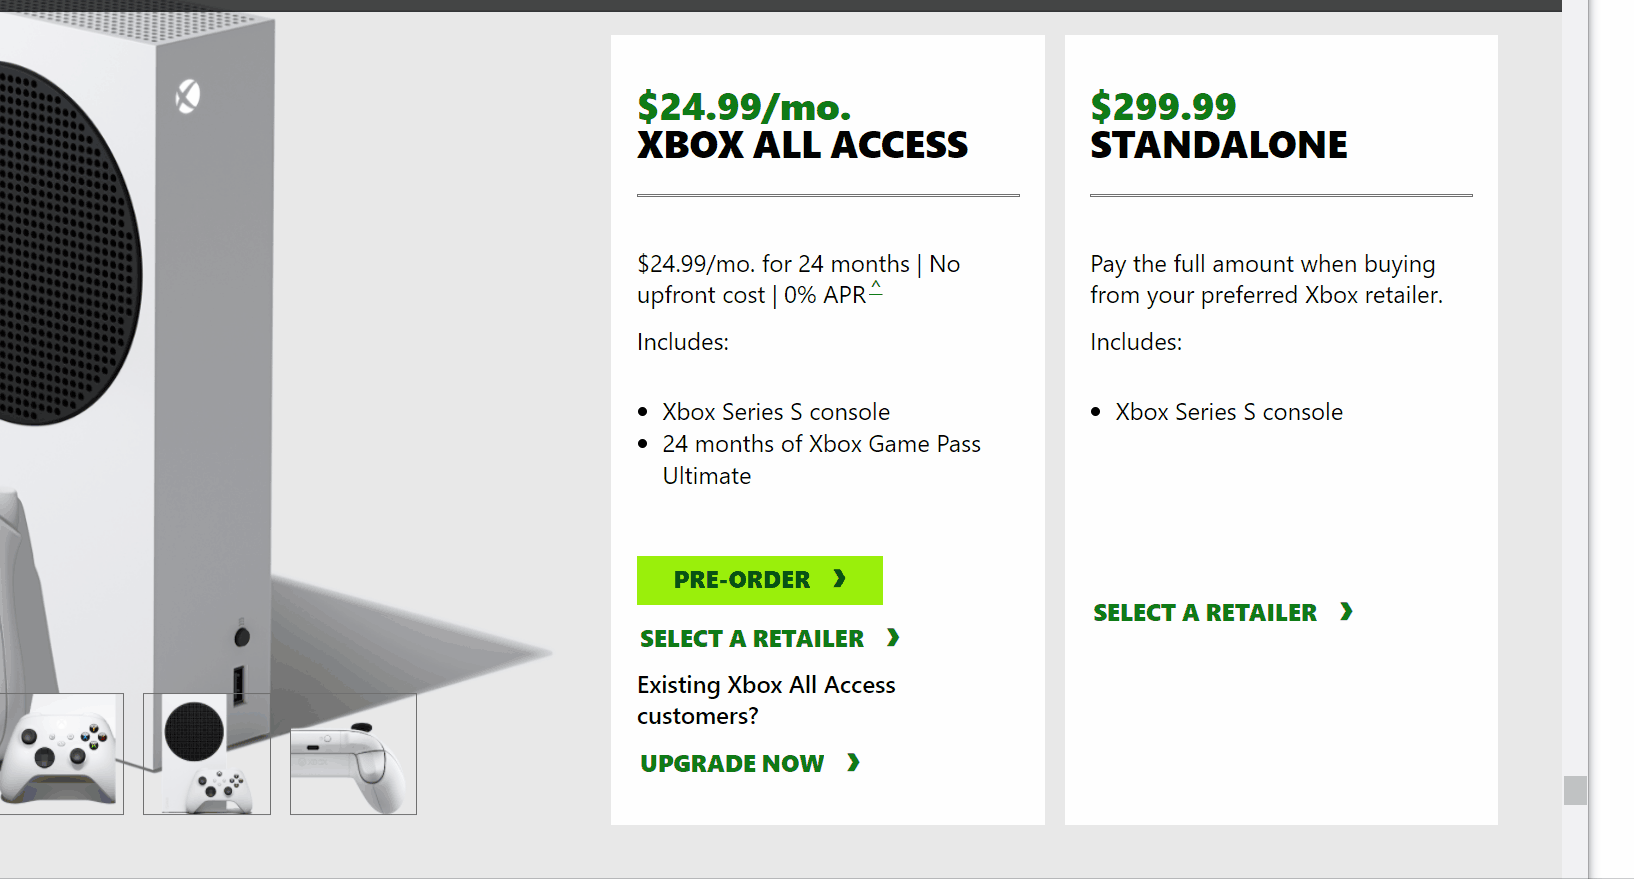The height and width of the screenshot is (879, 1634).
Task: Click the chevron arrow inside the PRE-ORDER button
Action: click(x=840, y=579)
